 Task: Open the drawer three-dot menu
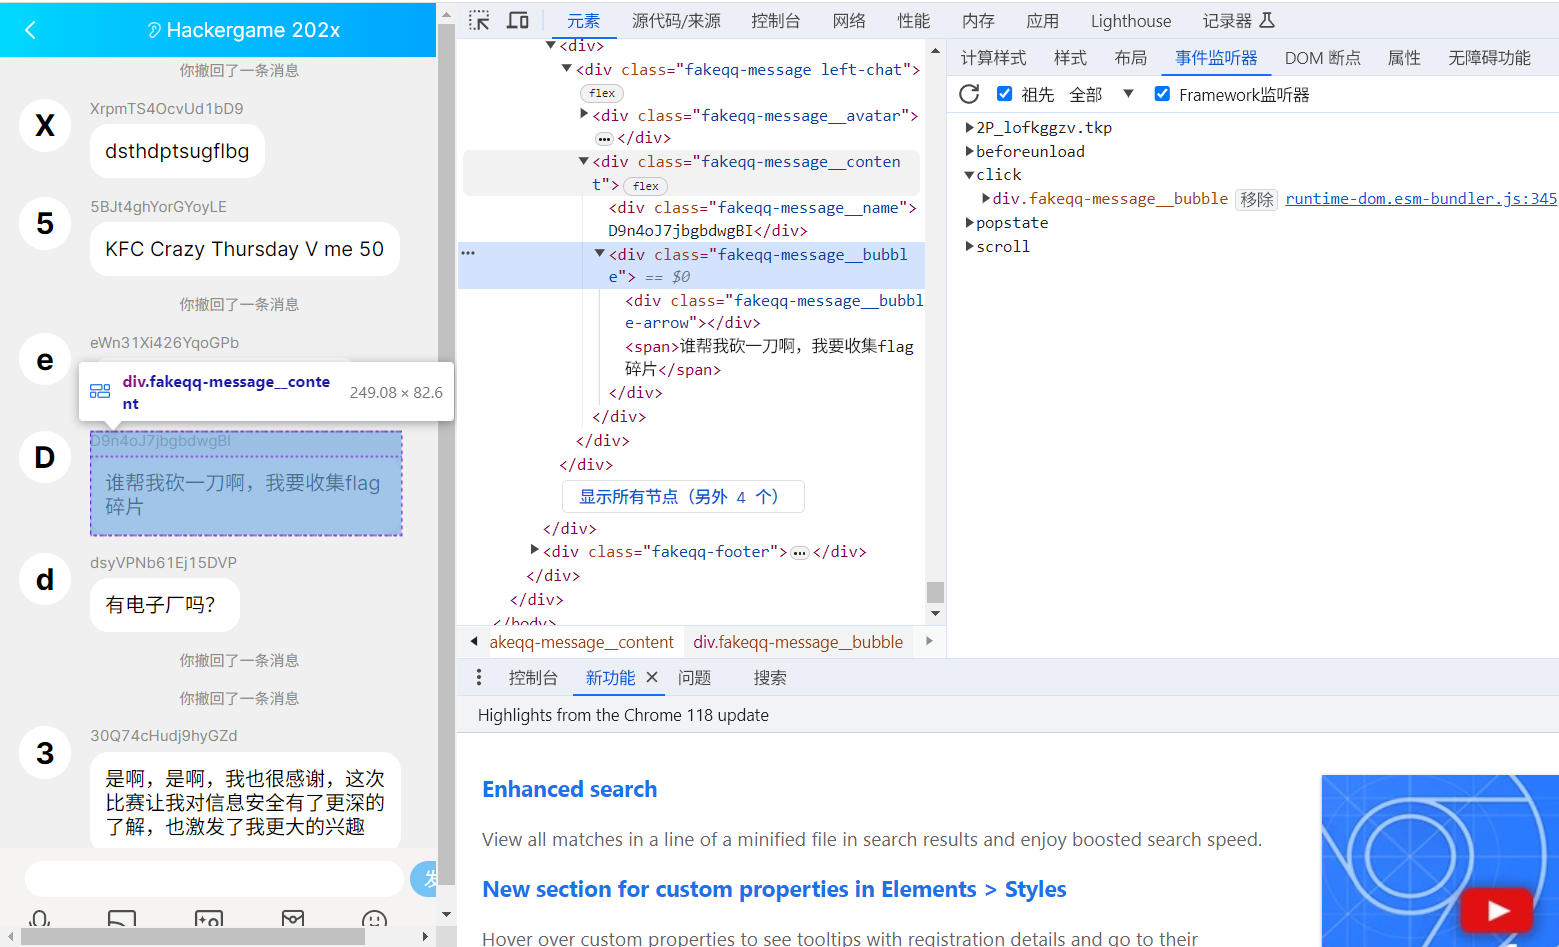(x=479, y=677)
